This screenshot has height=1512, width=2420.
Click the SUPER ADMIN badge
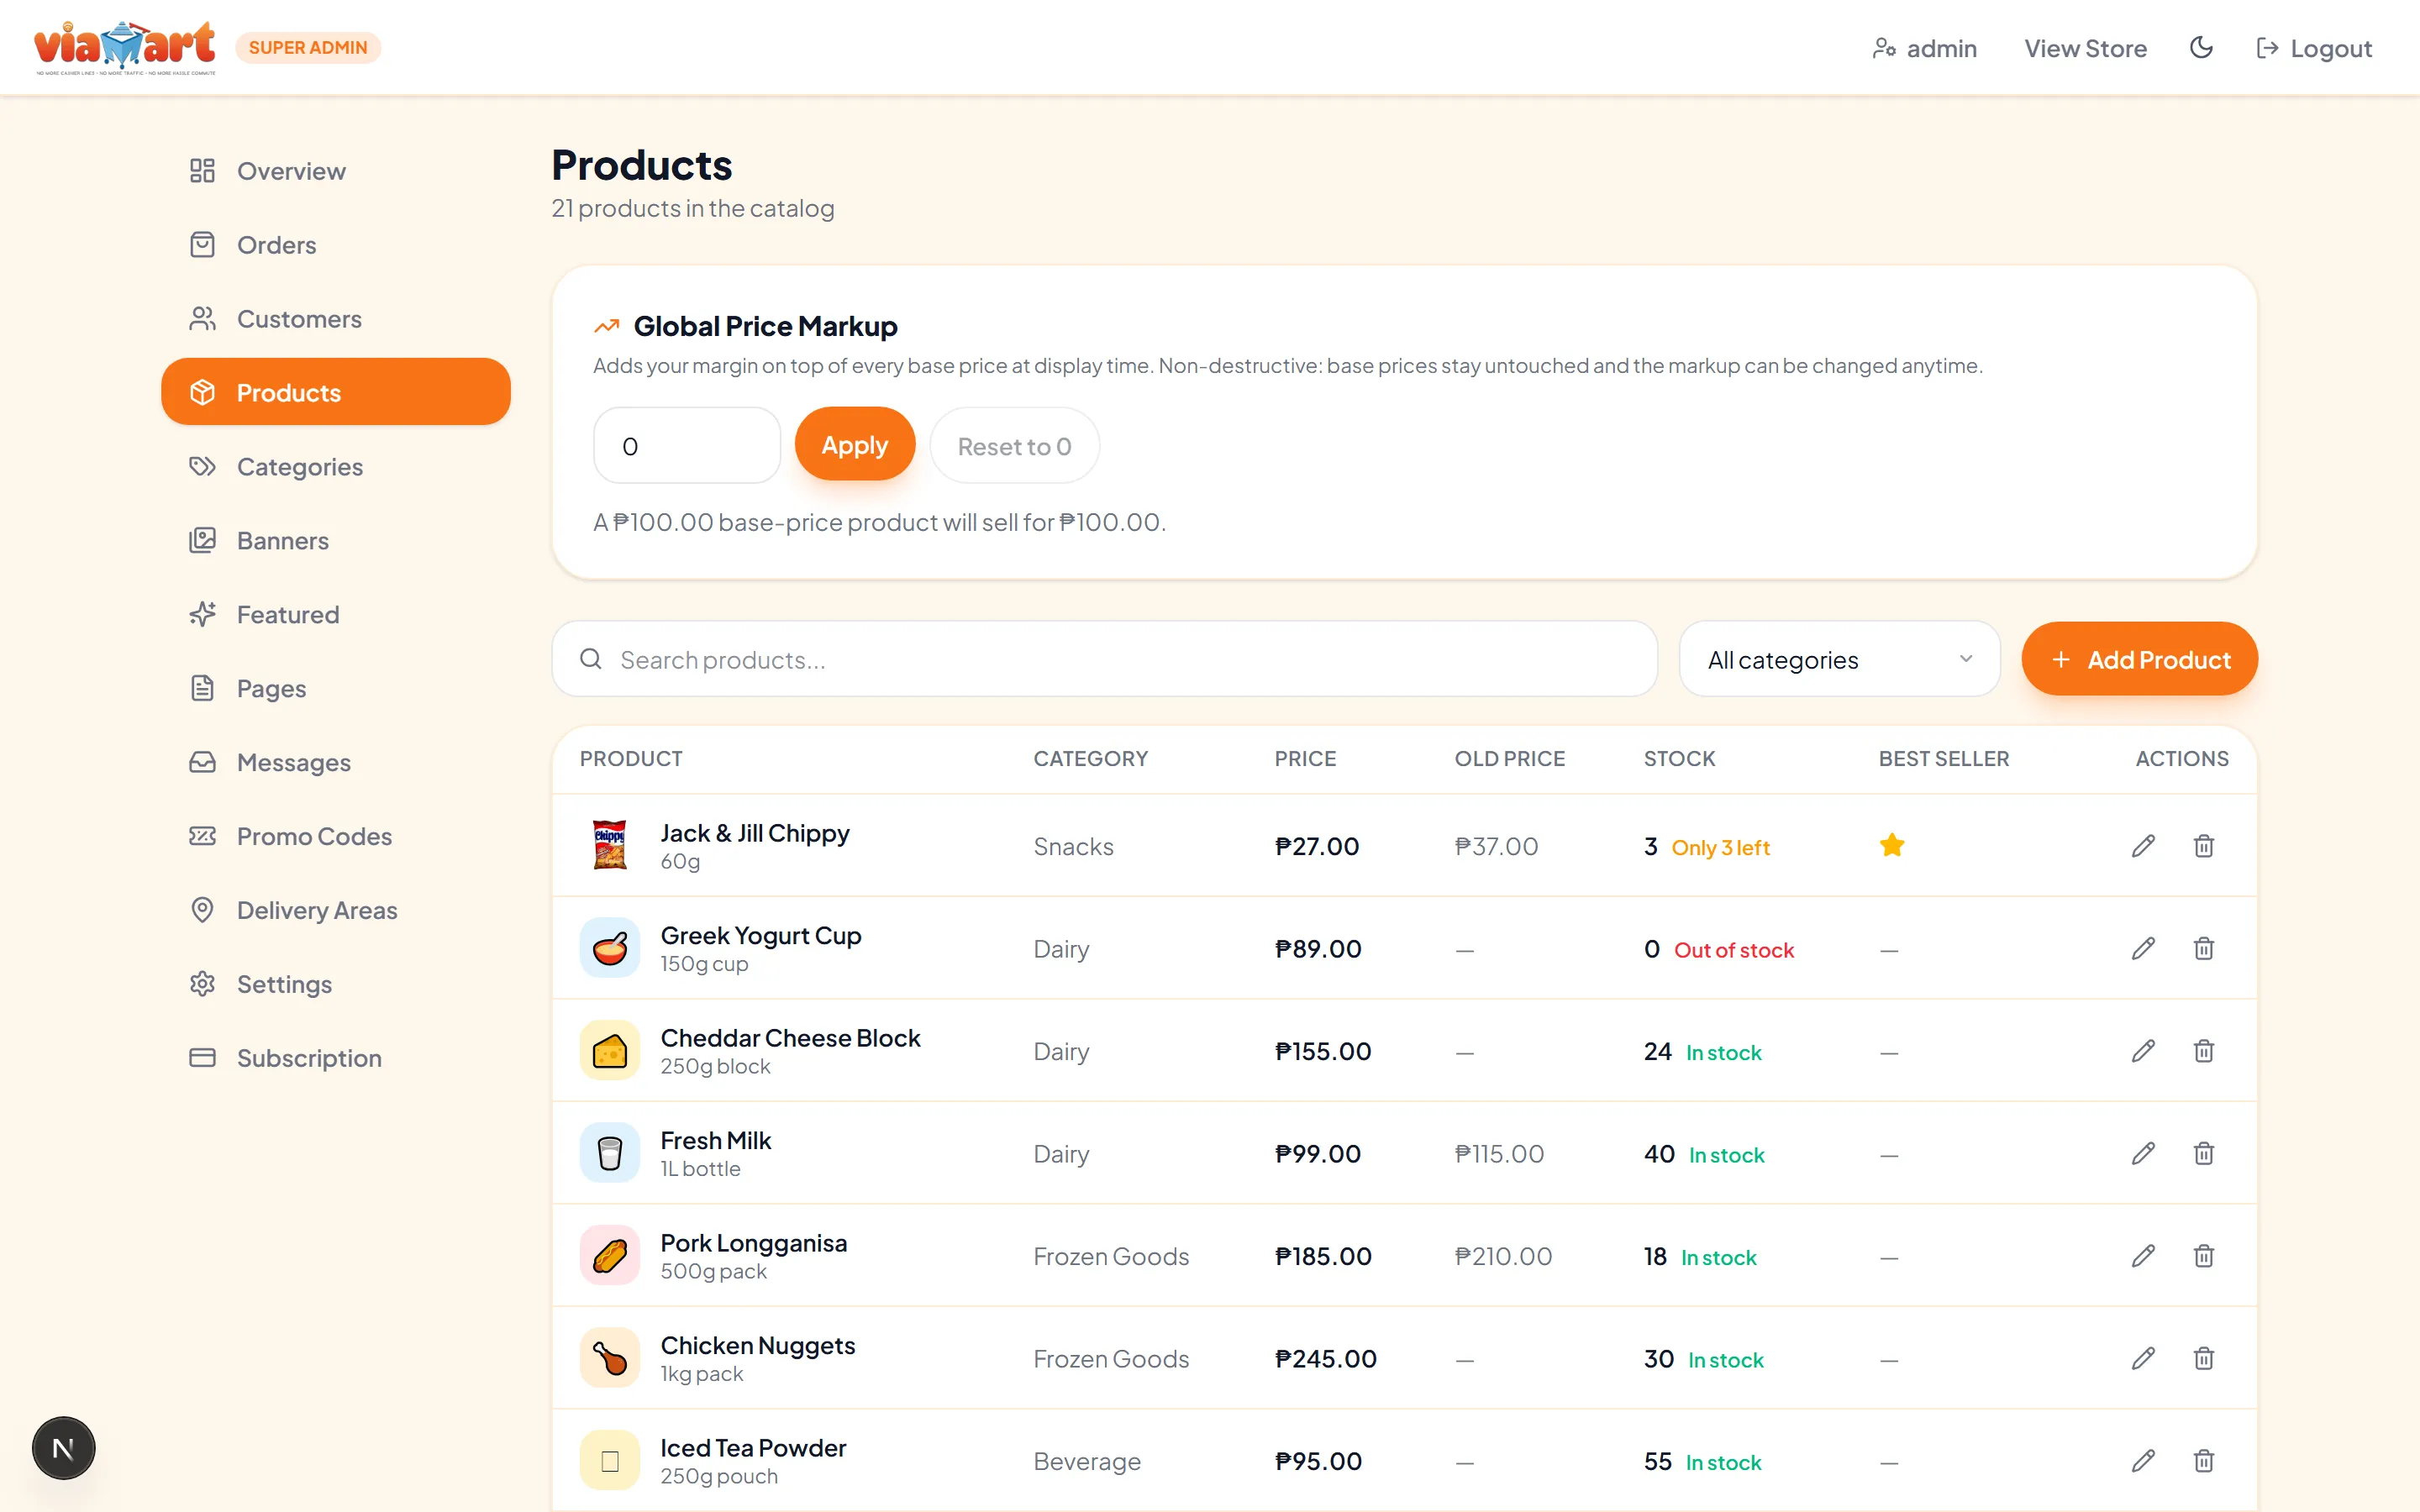[x=308, y=47]
